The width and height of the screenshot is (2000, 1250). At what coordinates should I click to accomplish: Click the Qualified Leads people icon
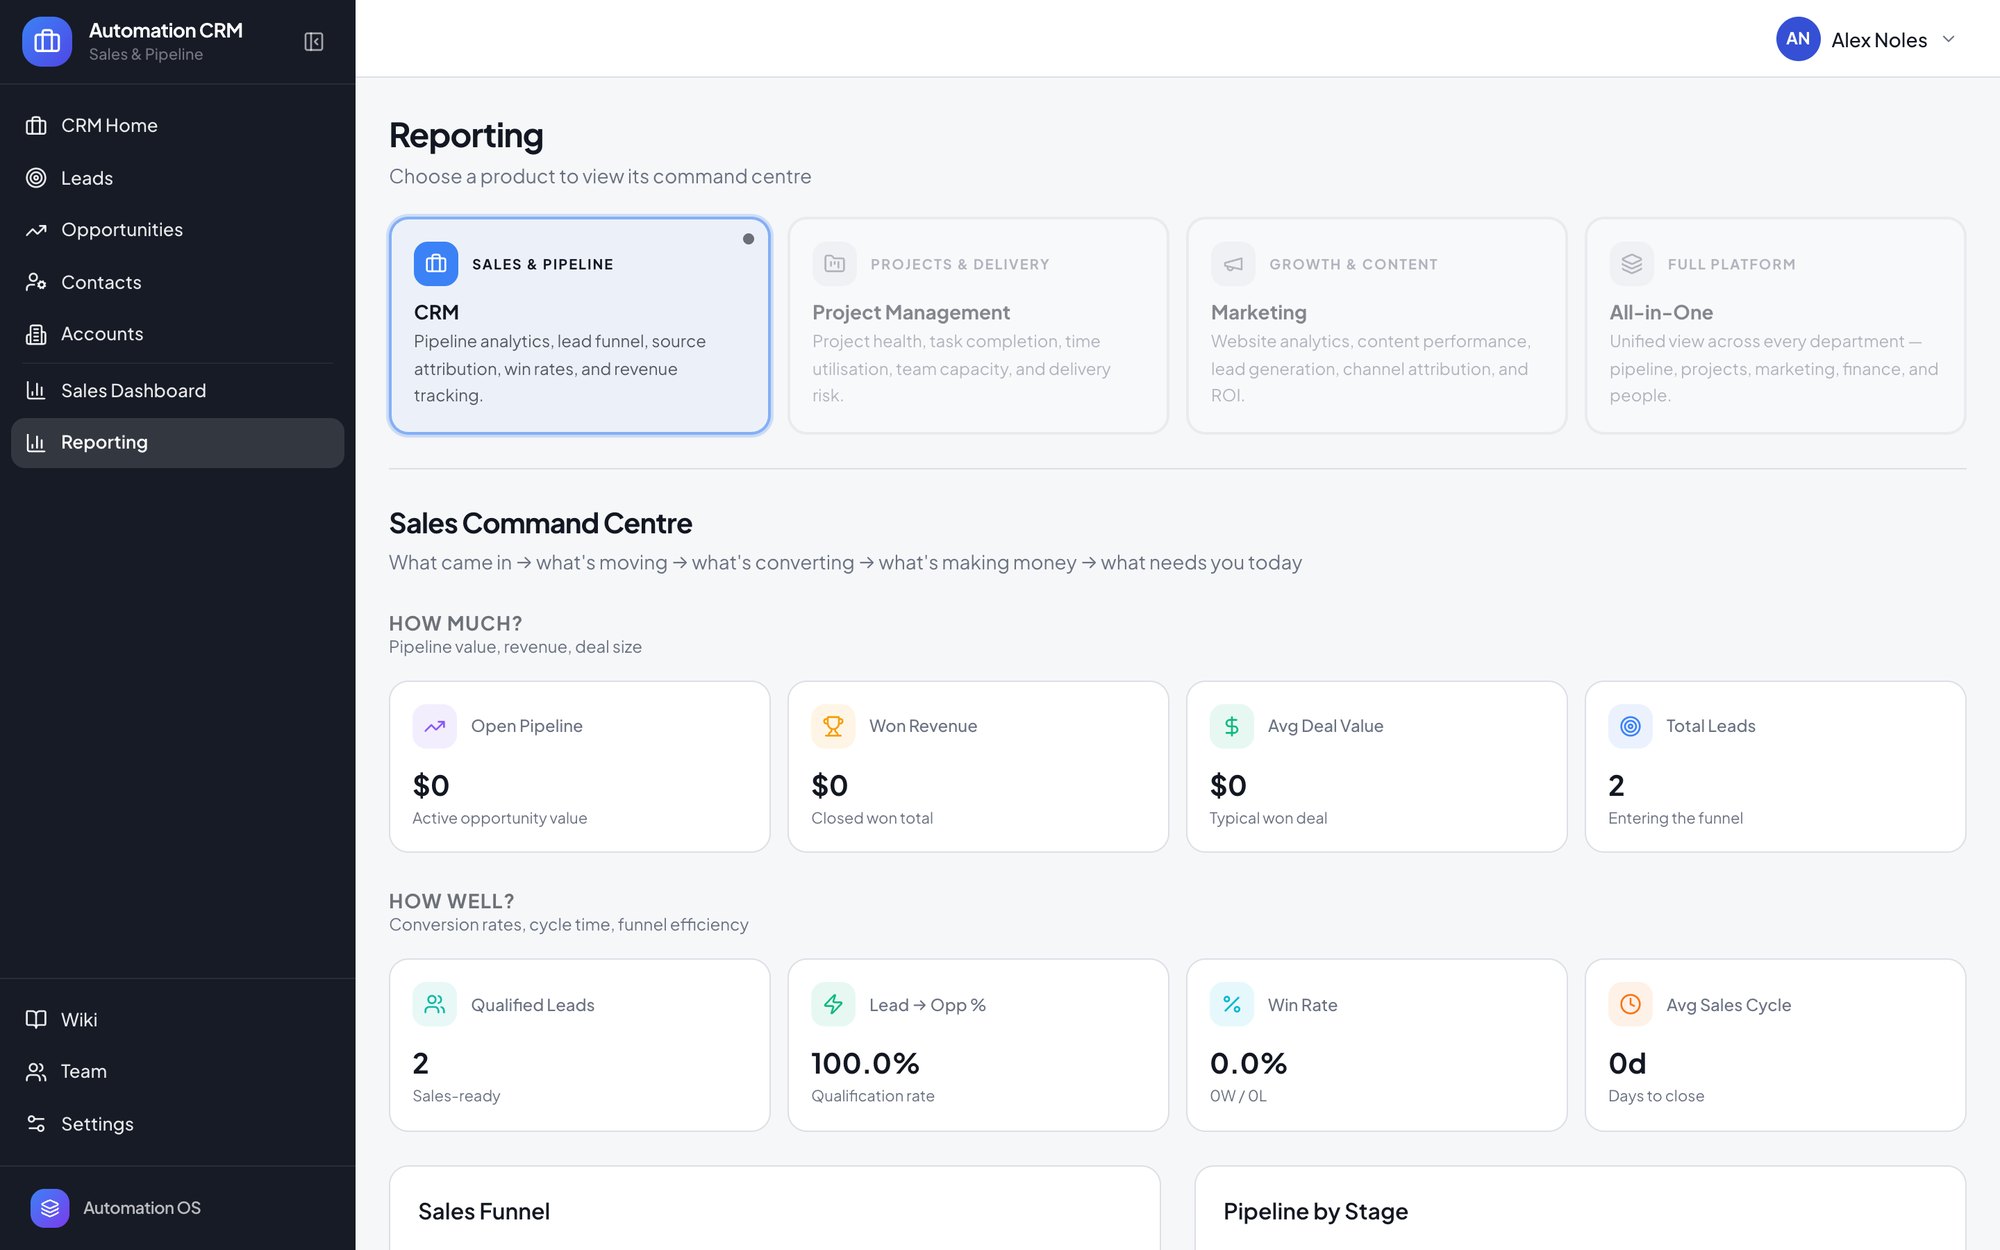point(435,1005)
